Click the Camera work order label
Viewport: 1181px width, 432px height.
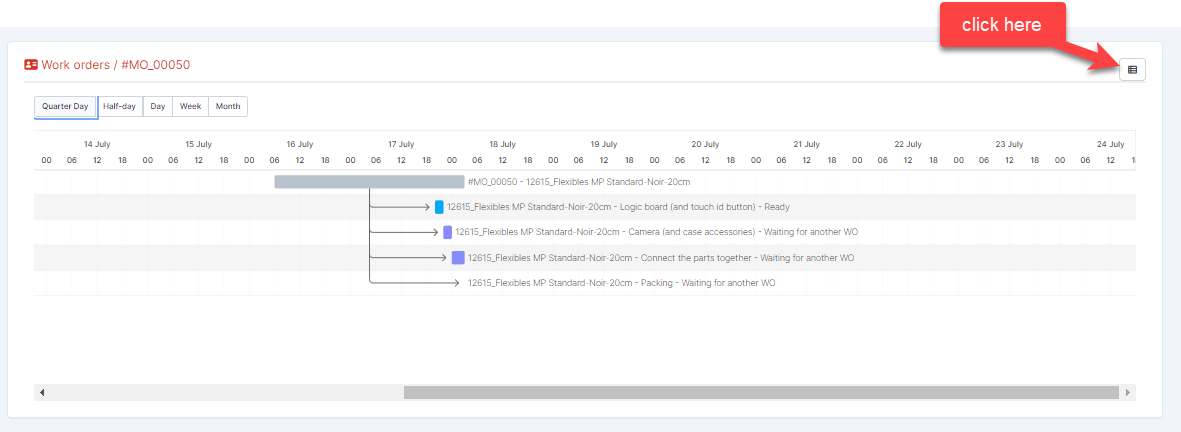click(656, 232)
